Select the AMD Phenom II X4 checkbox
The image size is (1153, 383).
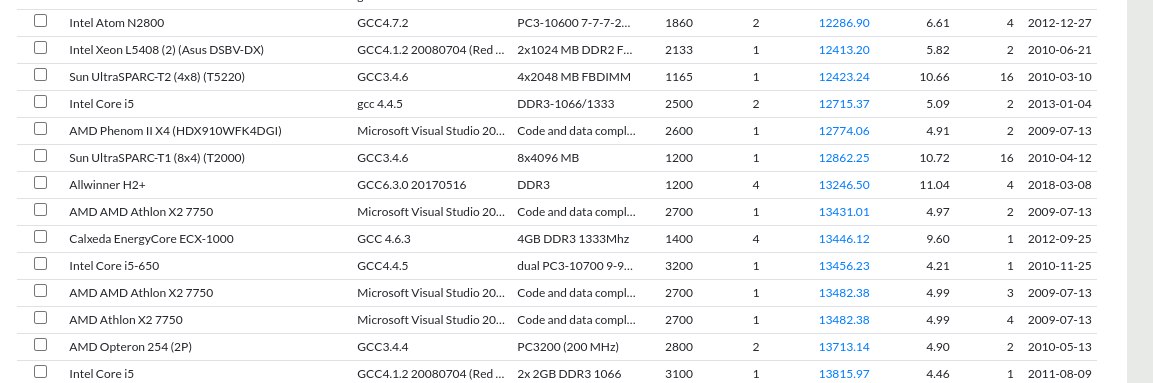tap(40, 129)
